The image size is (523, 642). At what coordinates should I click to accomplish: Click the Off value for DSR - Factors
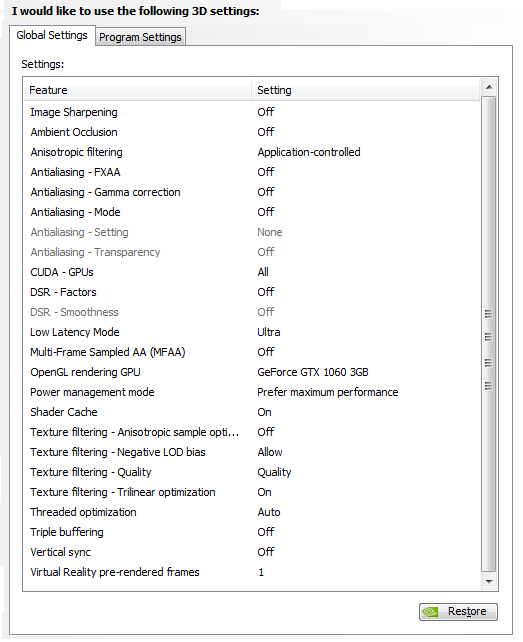265,292
